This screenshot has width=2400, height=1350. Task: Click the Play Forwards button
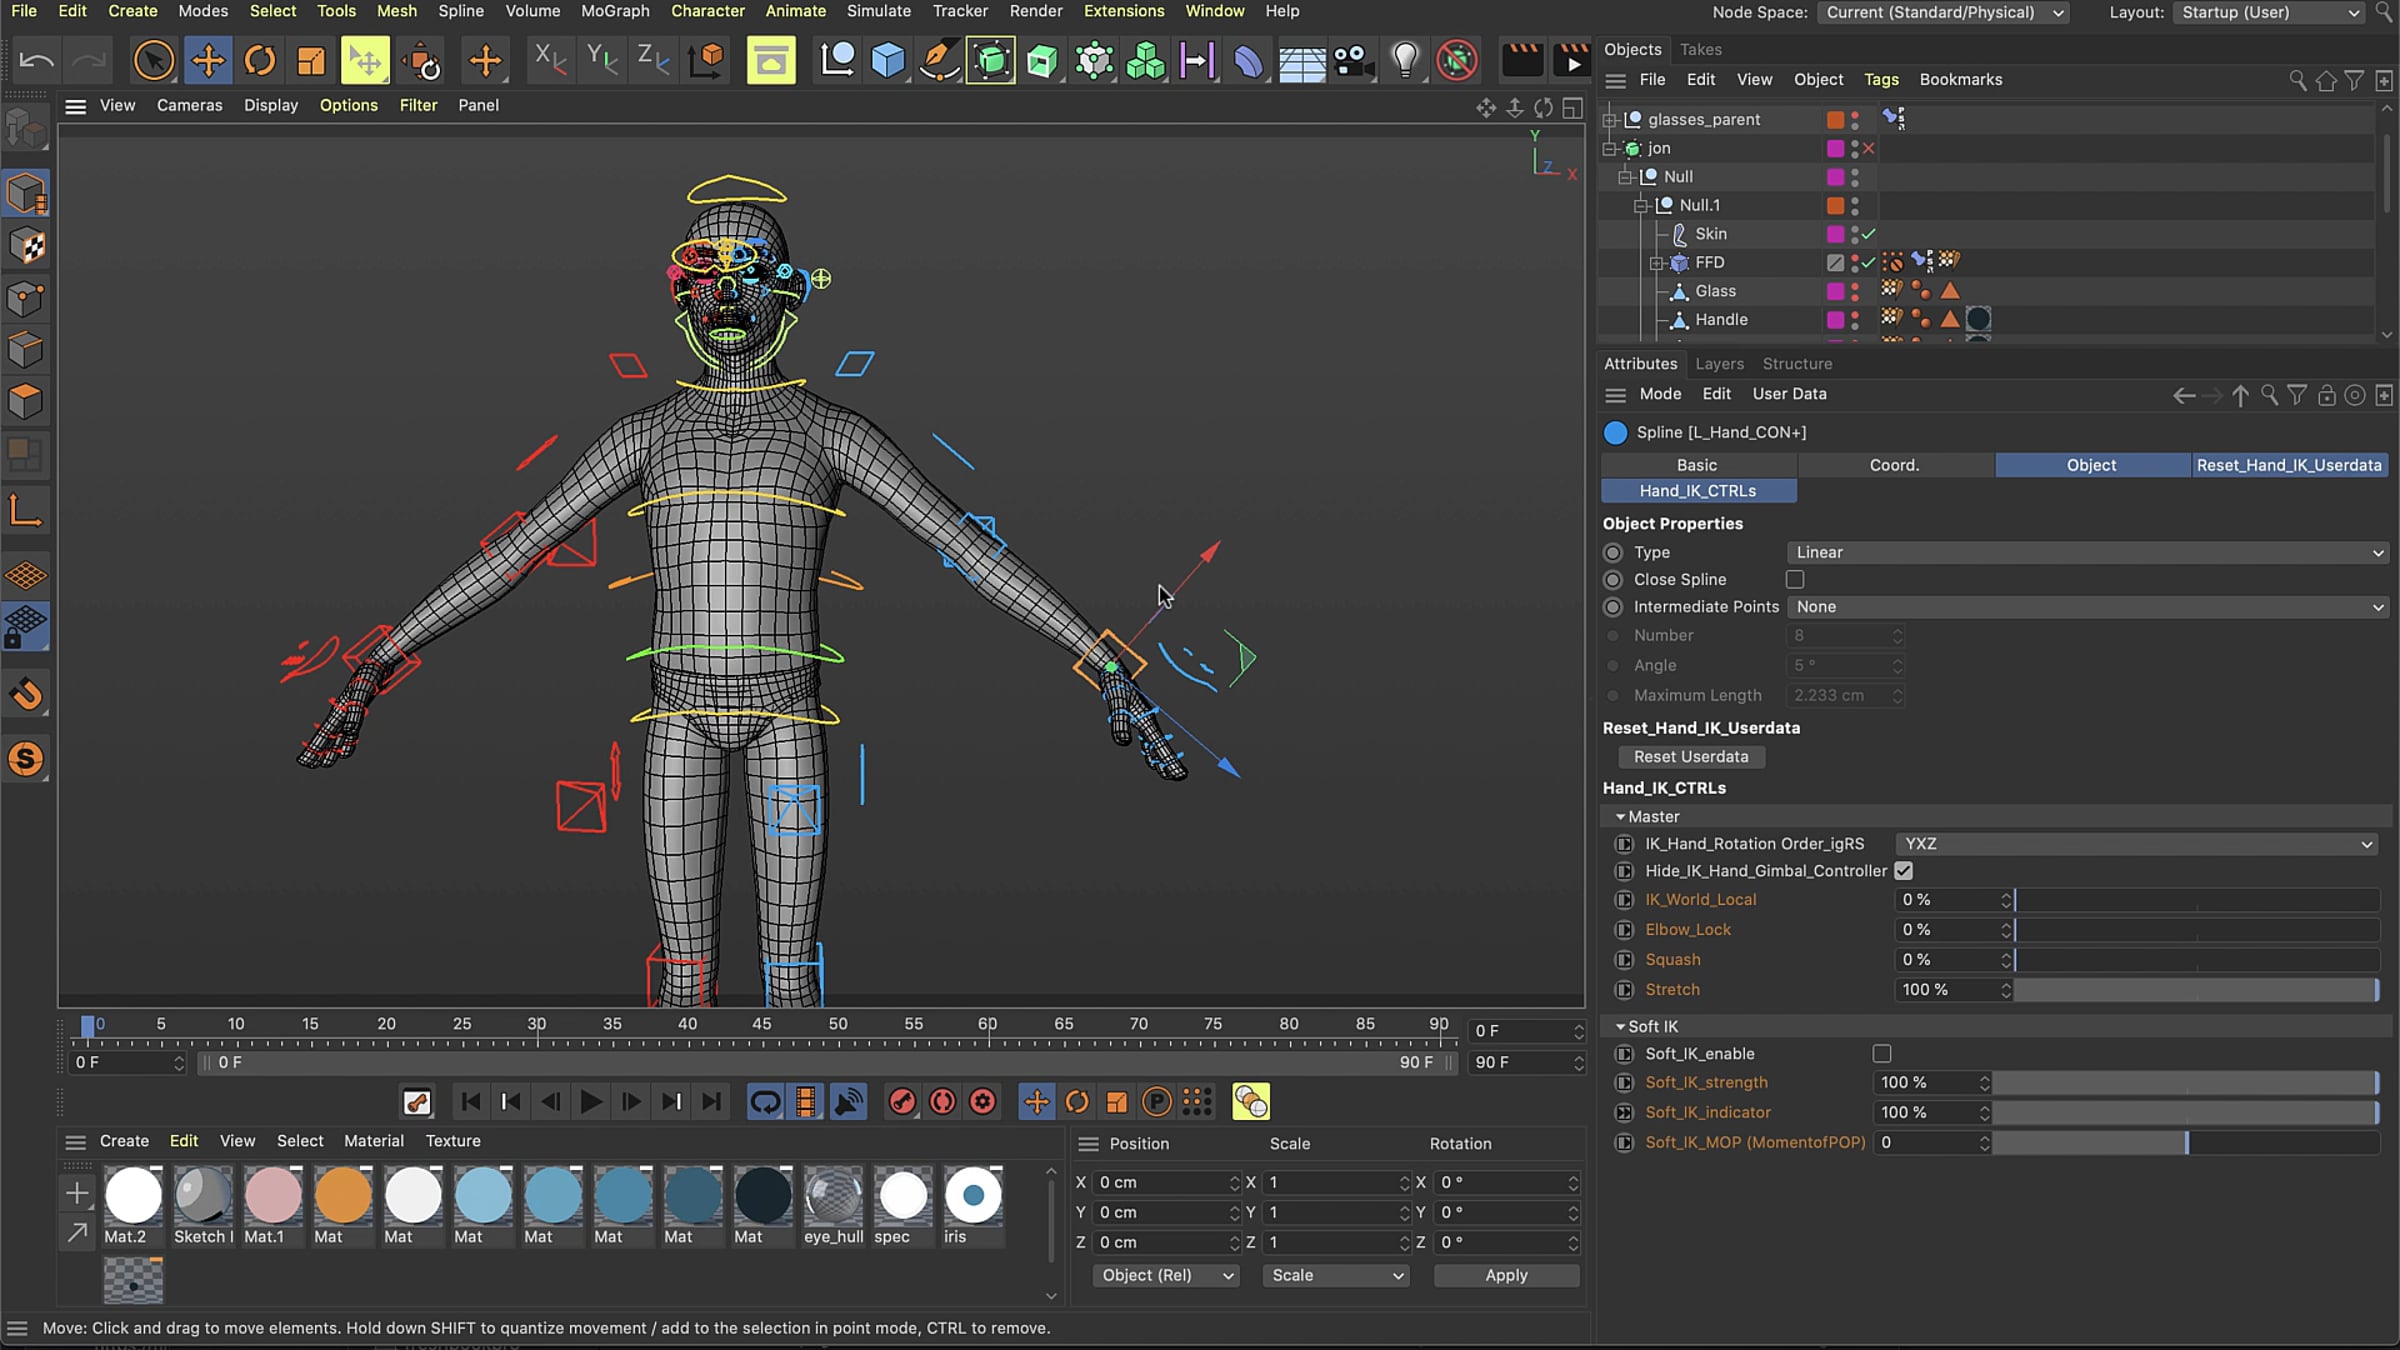590,1102
